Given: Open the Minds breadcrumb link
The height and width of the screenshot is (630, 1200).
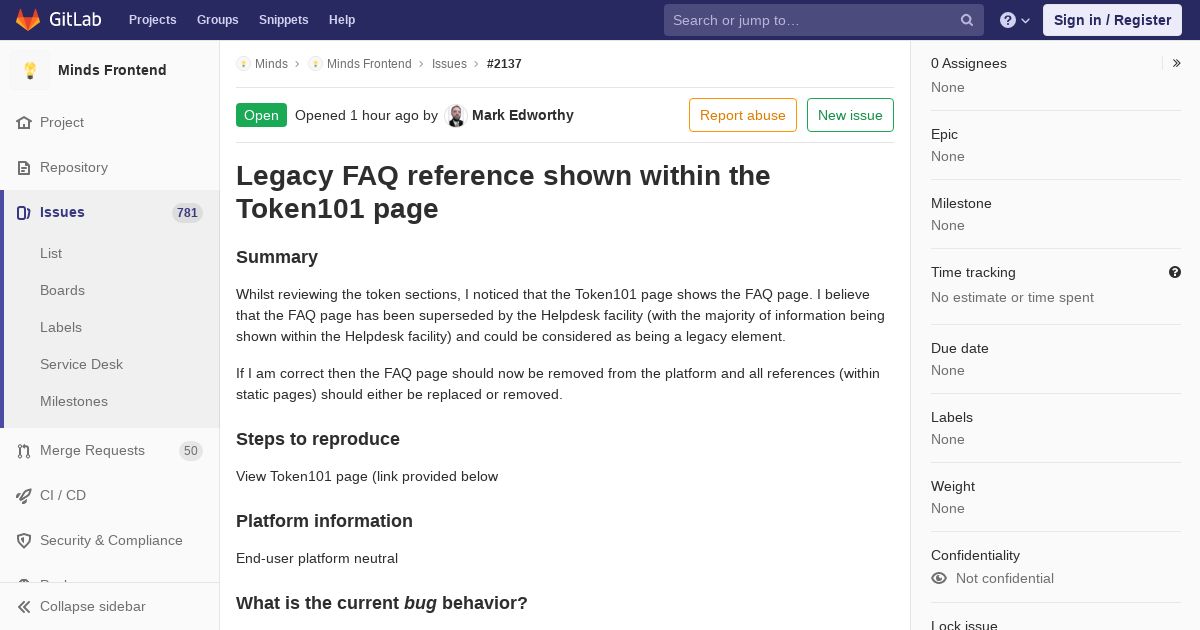Looking at the screenshot, I should pyautogui.click(x=271, y=64).
